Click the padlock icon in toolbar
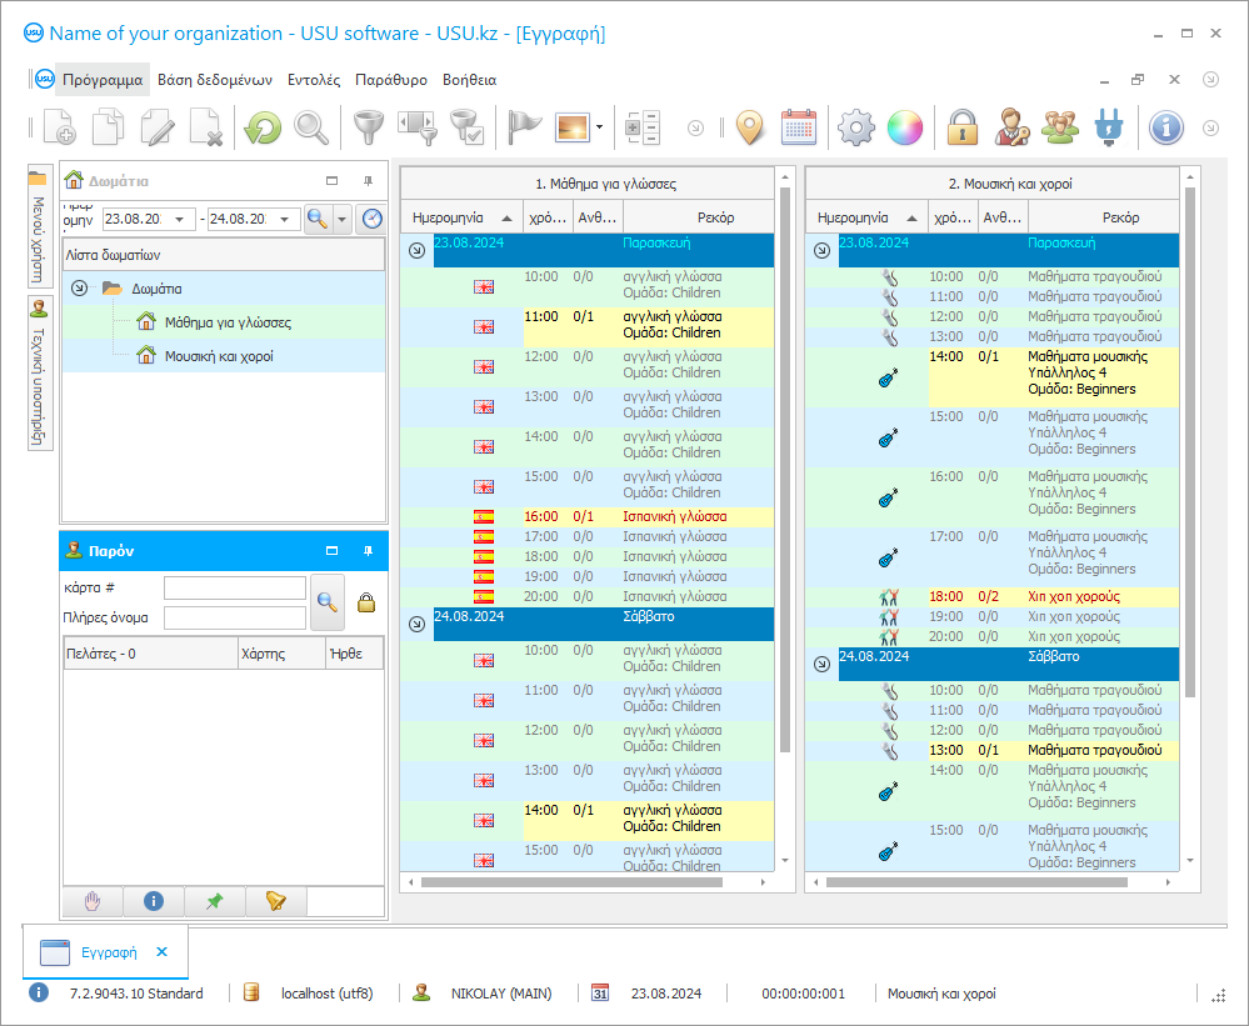 (x=962, y=128)
